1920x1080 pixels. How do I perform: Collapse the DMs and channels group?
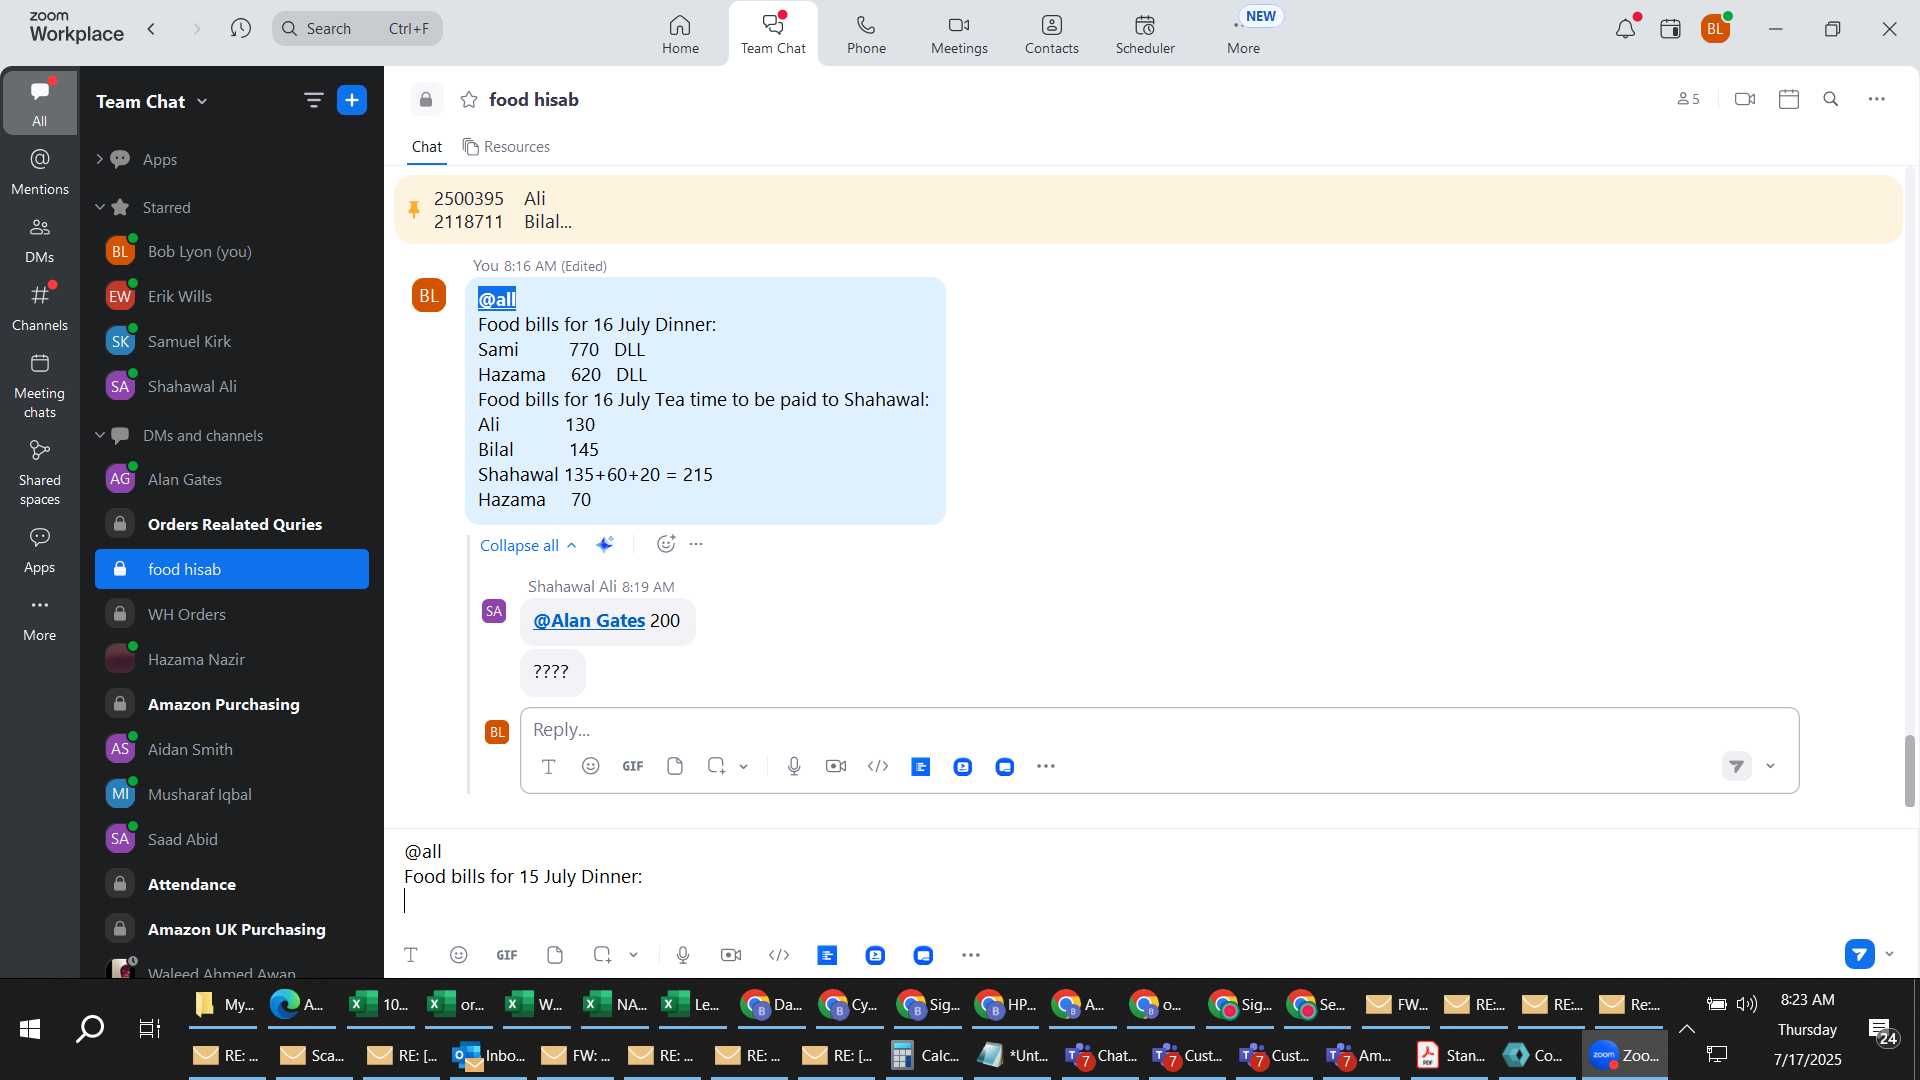click(99, 435)
